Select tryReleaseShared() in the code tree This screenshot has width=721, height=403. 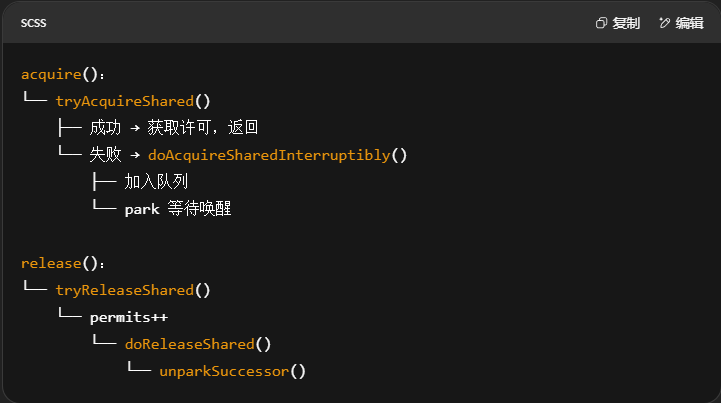[x=133, y=290]
